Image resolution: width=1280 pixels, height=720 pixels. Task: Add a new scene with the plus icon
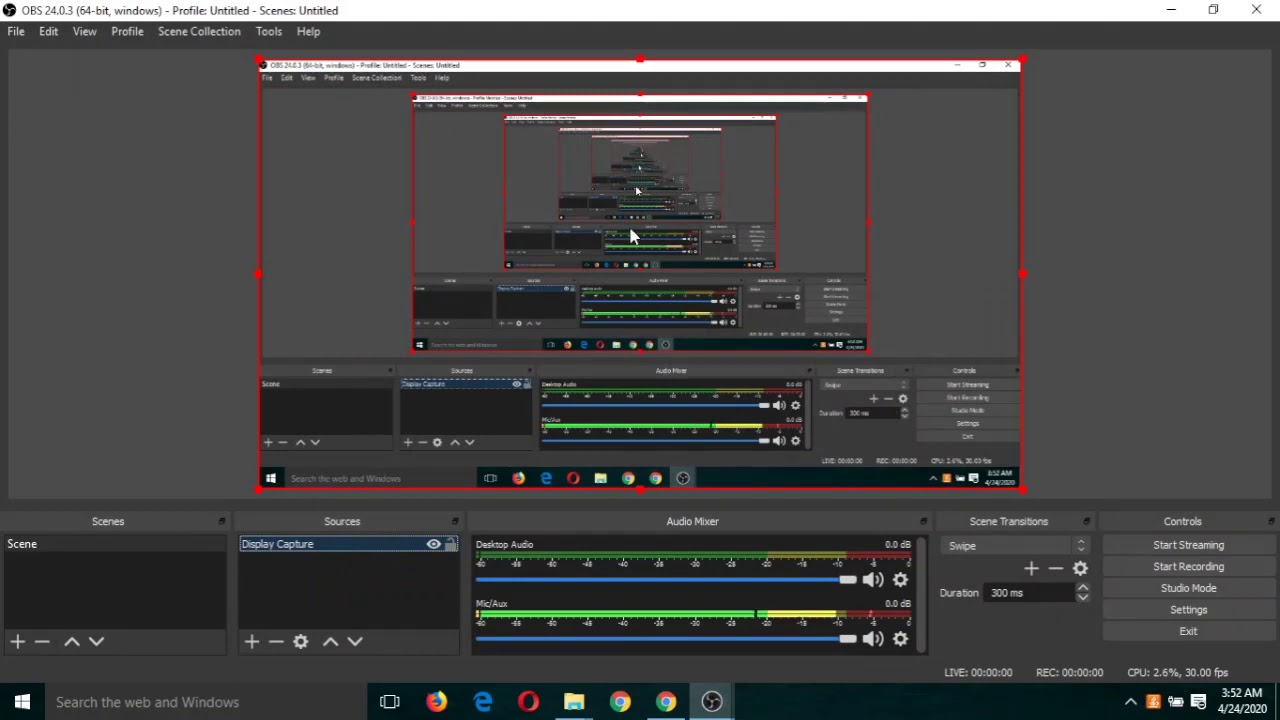[18, 641]
